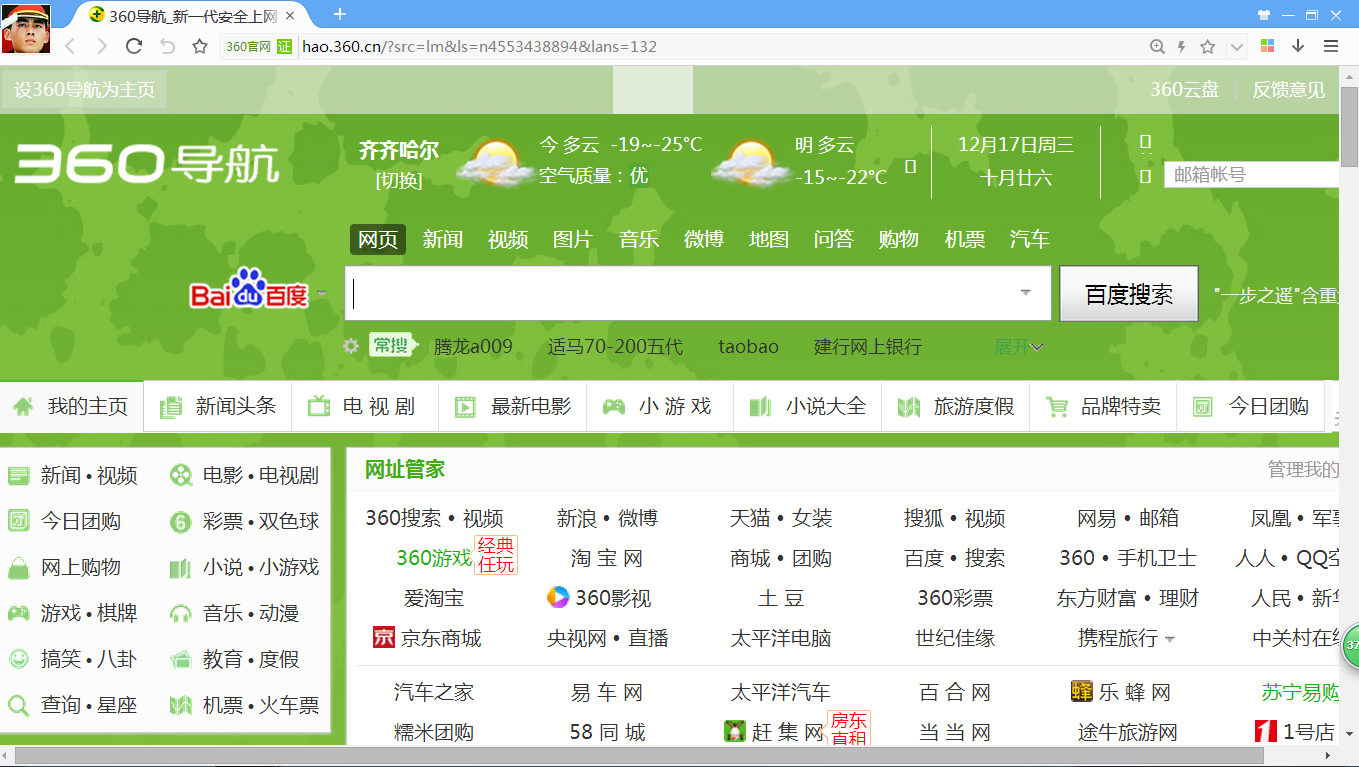Click the 百度搜索 button
This screenshot has width=1359, height=767.
click(1129, 294)
